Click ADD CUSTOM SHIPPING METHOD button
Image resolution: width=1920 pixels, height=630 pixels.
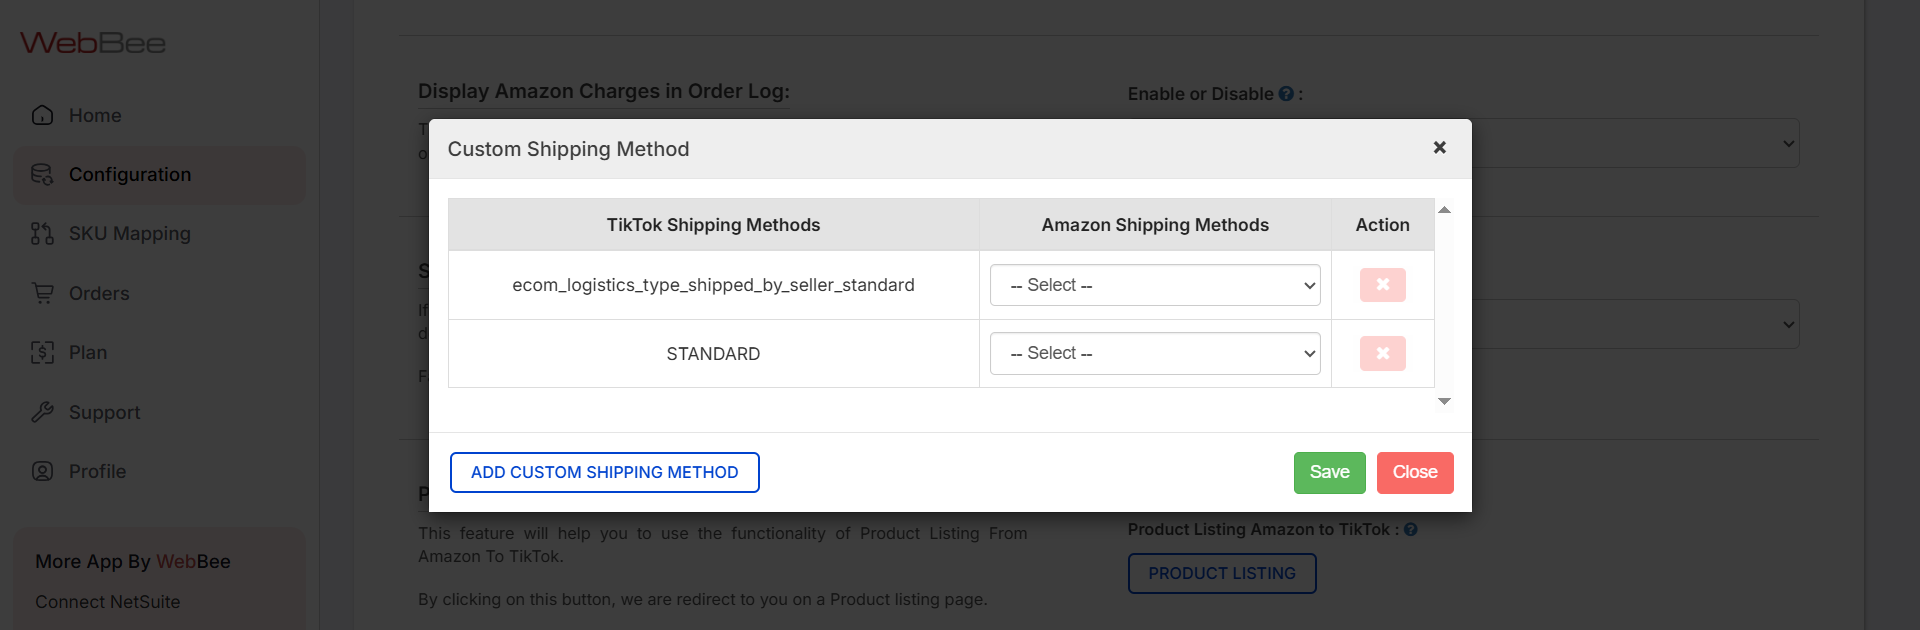point(604,472)
